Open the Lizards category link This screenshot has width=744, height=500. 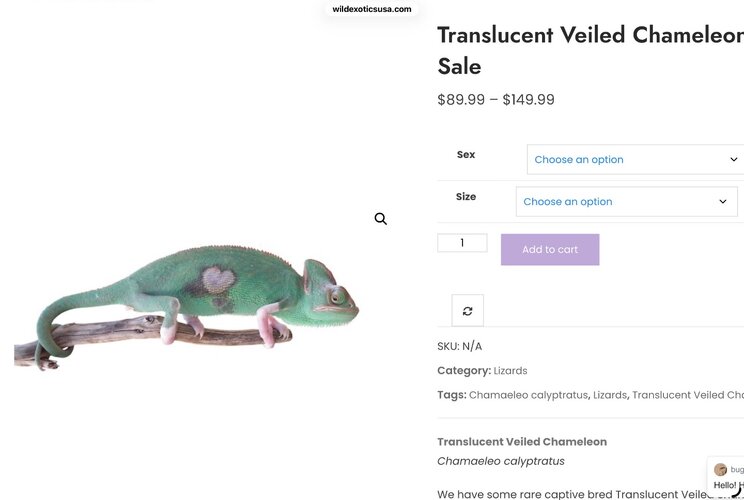[x=510, y=371]
